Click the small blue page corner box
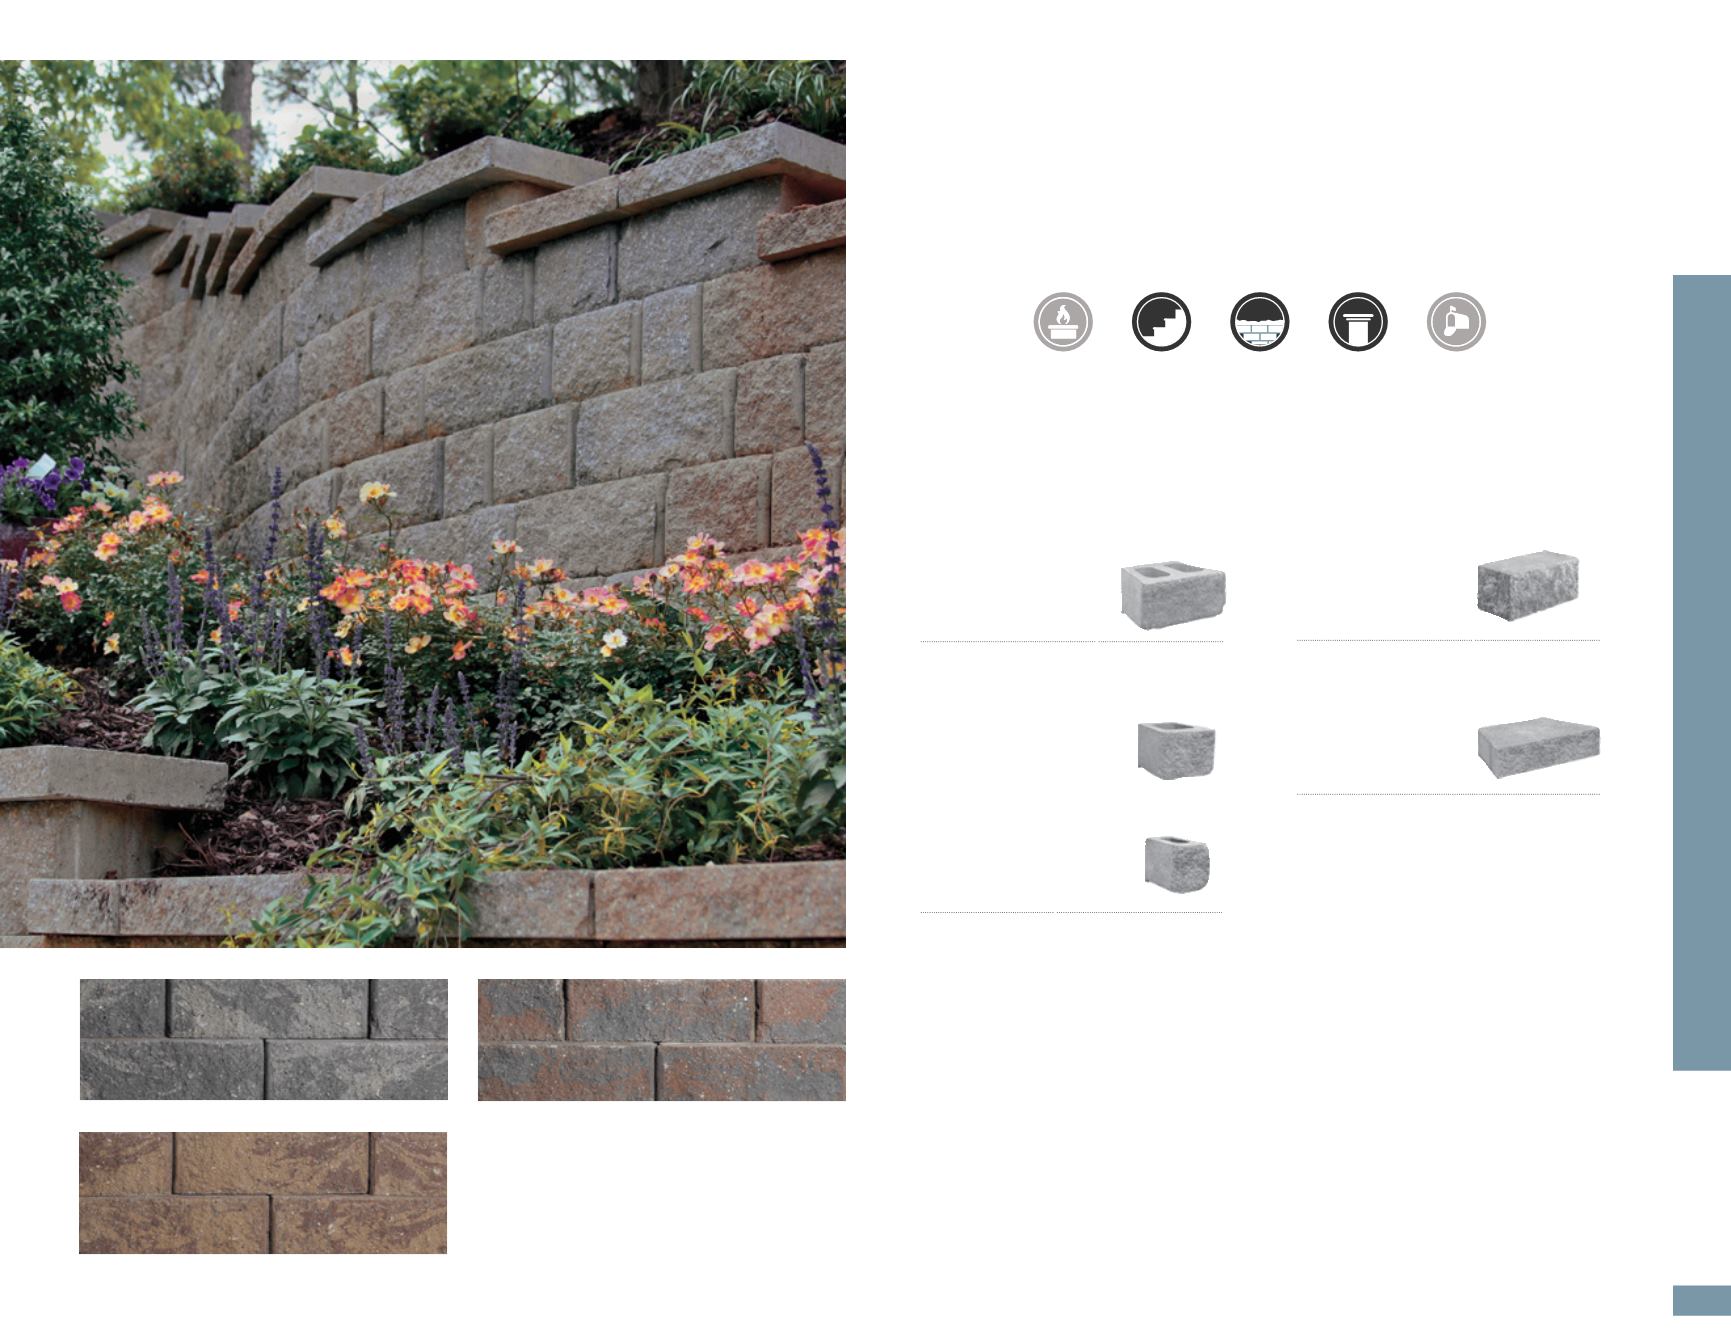Image resolution: width=1731 pixels, height=1338 pixels. pos(1702,1301)
